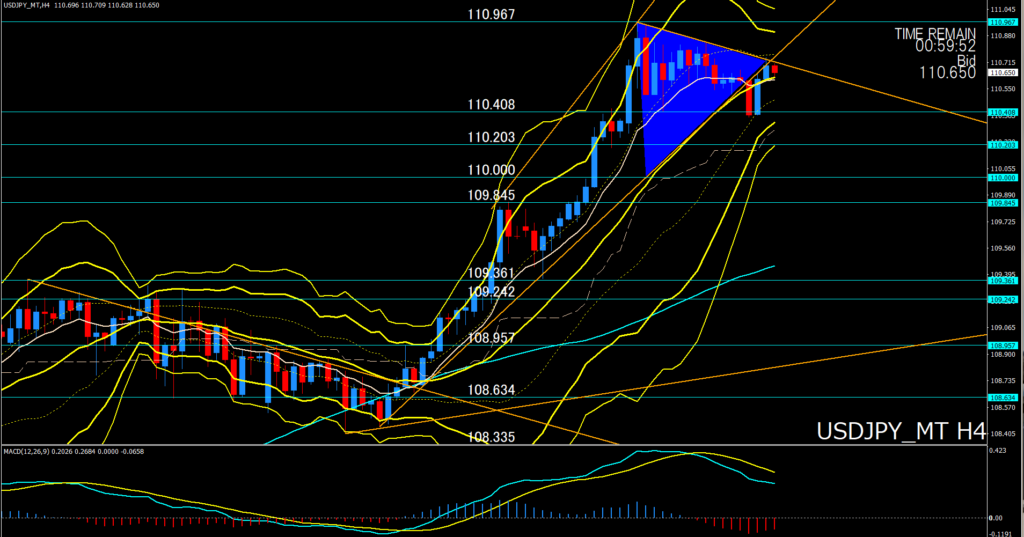
Task: Click the 111.045 value on price axis
Action: coord(1003,10)
